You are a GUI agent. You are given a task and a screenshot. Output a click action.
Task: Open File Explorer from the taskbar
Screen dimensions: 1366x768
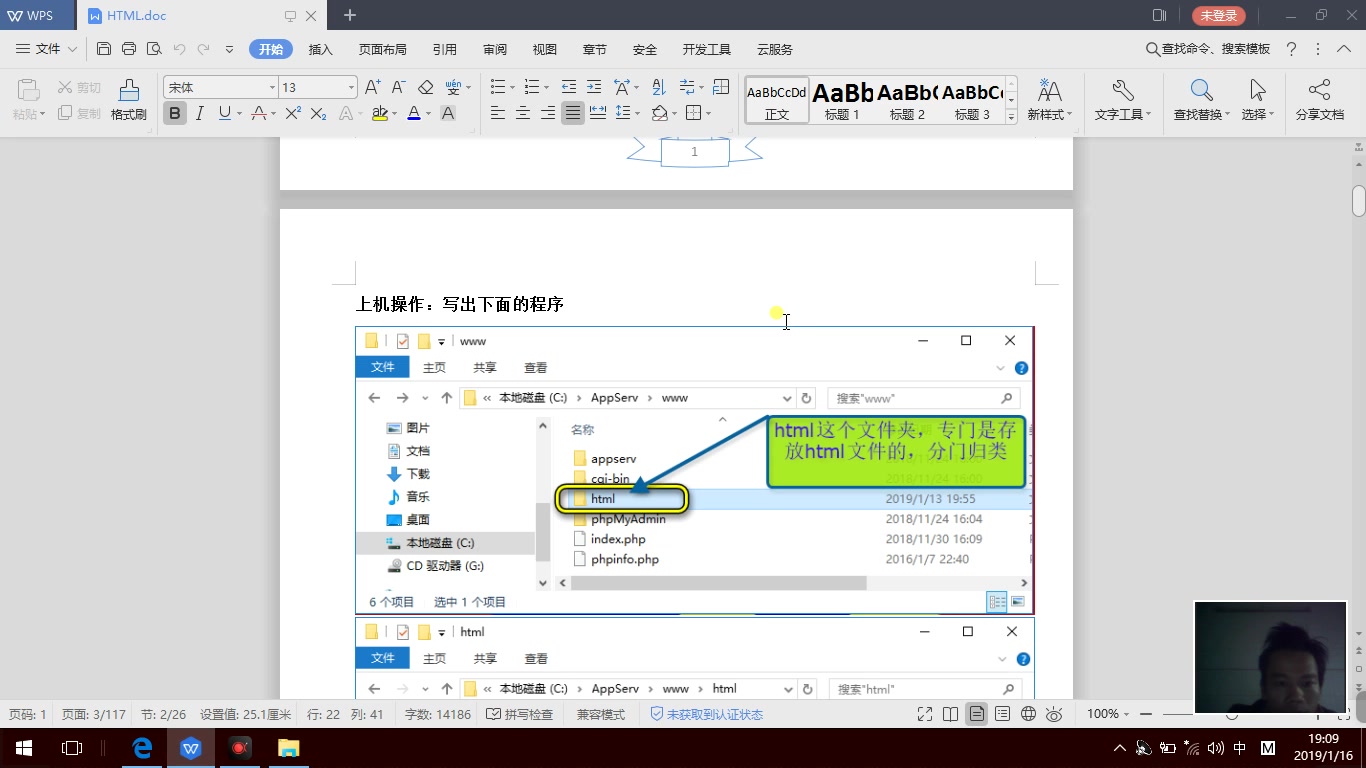[288, 747]
